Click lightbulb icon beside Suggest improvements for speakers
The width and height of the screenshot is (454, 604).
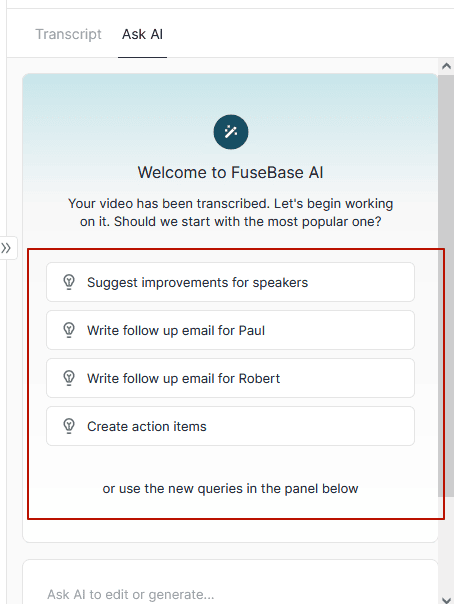pyautogui.click(x=69, y=282)
